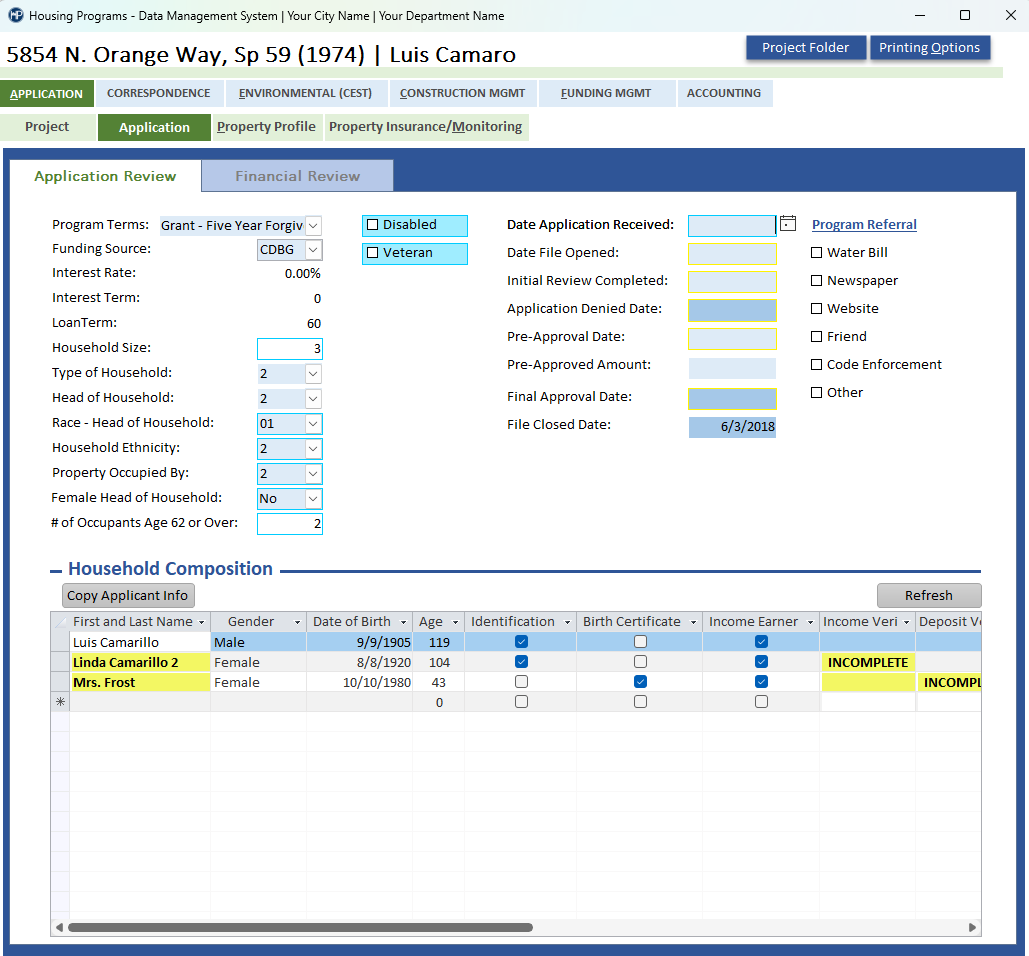Image resolution: width=1029 pixels, height=956 pixels.
Task: Click the Date Application Received field
Action: point(732,226)
